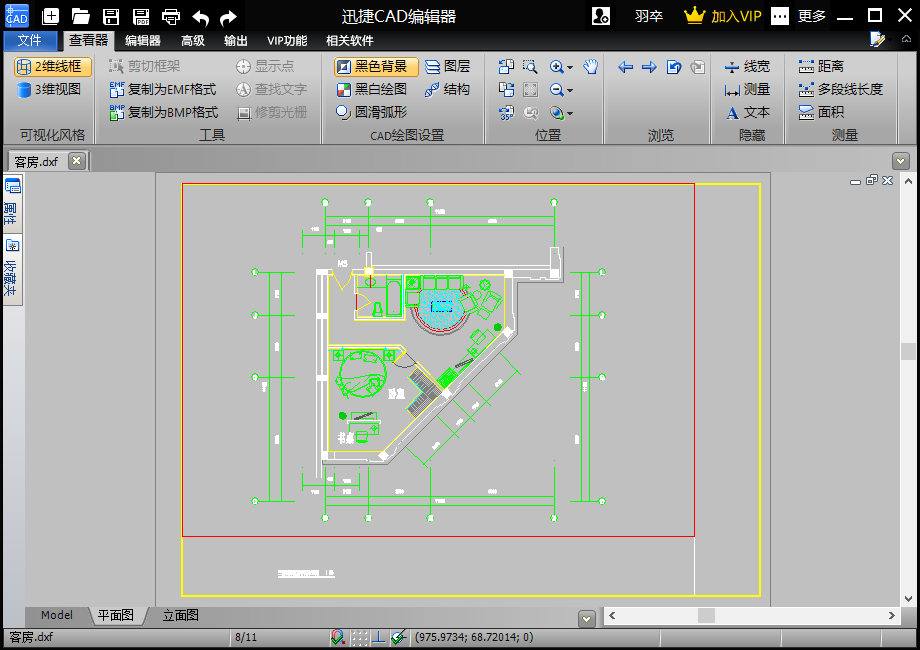
Task: Toggle 文本 text display
Action: [747, 112]
